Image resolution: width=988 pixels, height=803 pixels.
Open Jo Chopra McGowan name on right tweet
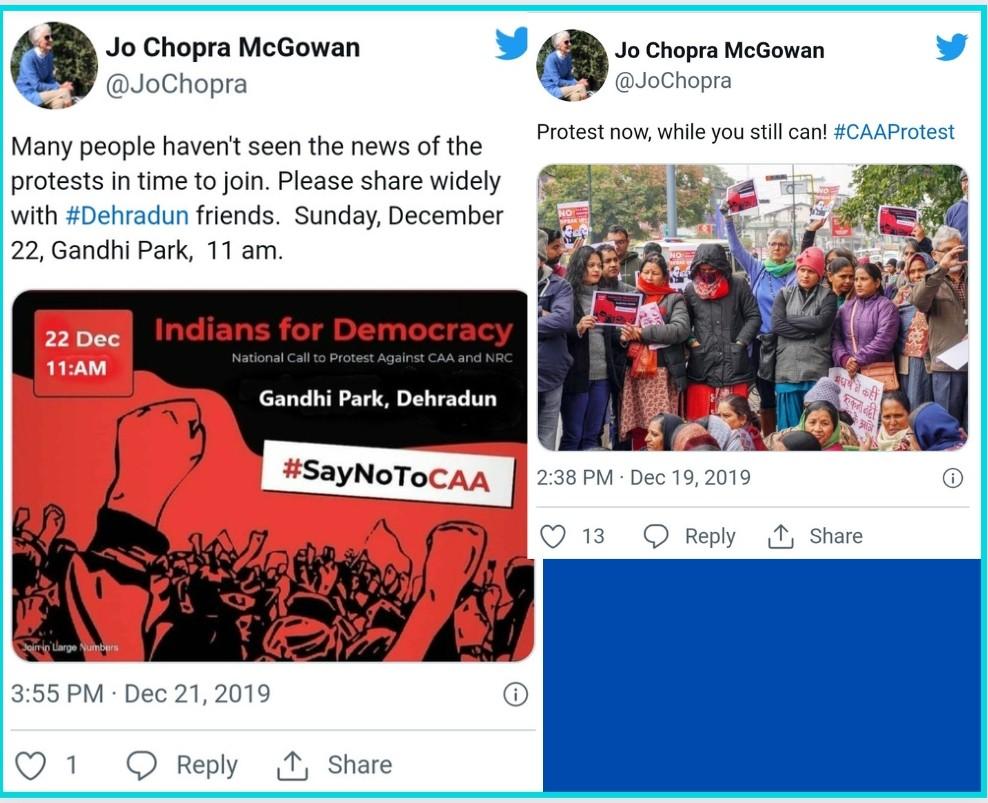[x=719, y=50]
